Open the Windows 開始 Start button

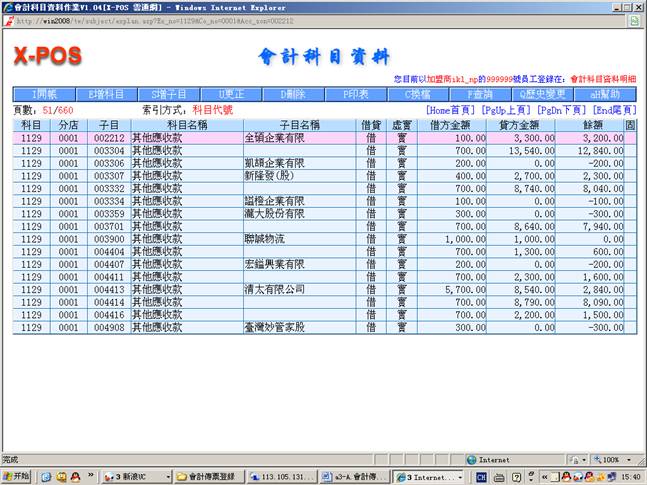(17, 476)
